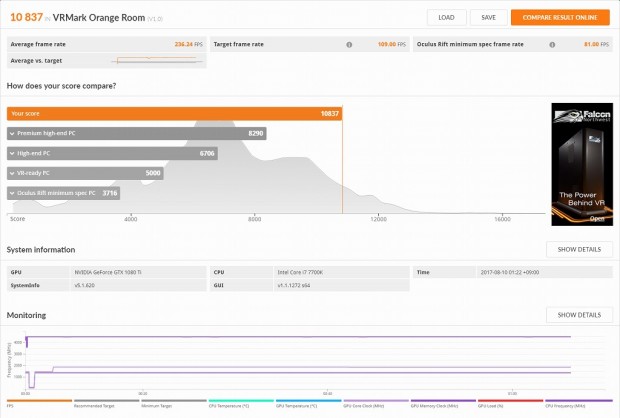620x418 pixels.
Task: Click the 3716 Oculus minimum score
Action: (110, 193)
